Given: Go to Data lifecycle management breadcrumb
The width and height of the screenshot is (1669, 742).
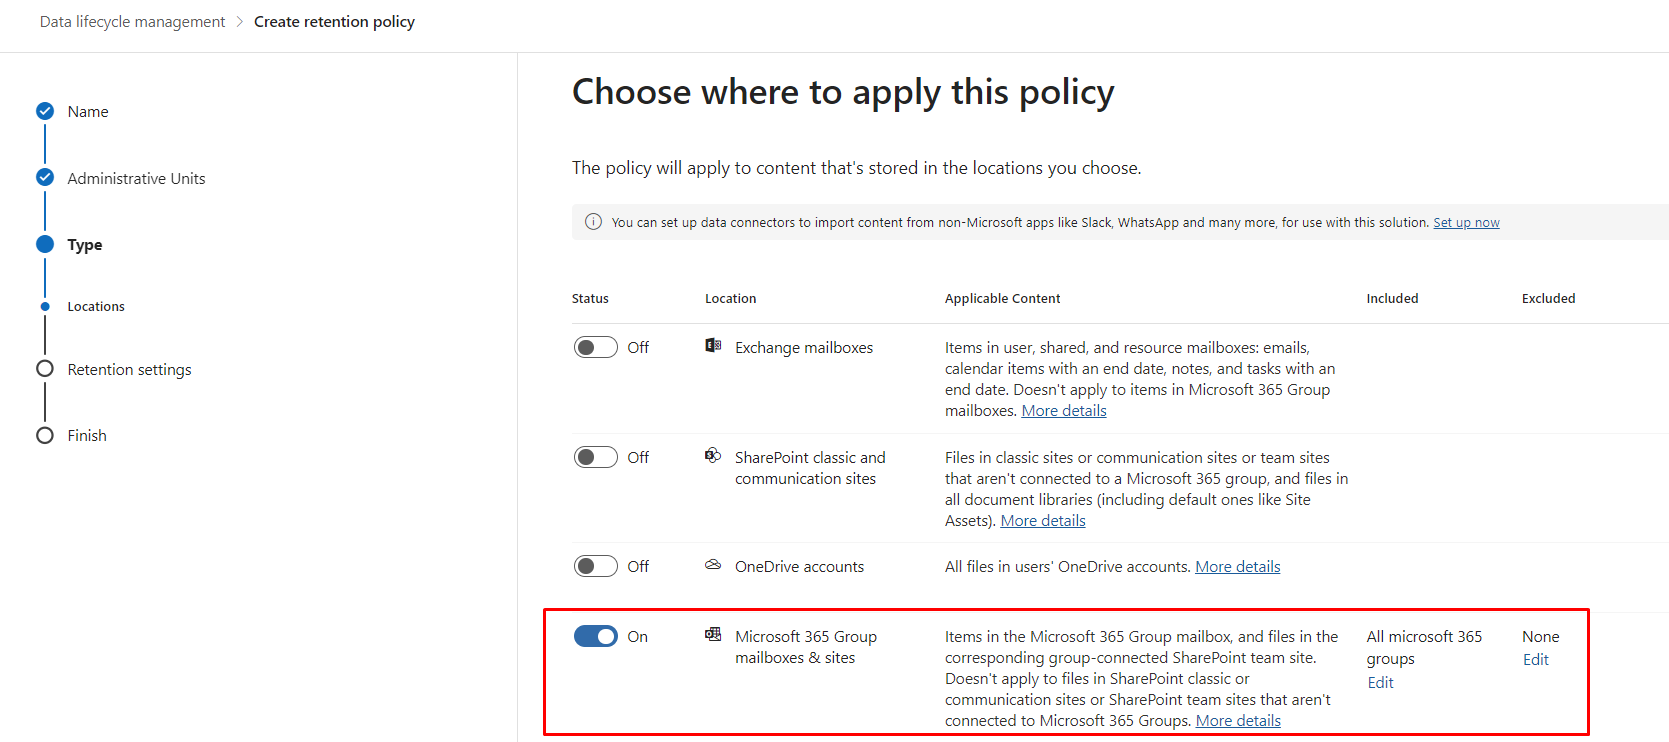Looking at the screenshot, I should [x=132, y=22].
